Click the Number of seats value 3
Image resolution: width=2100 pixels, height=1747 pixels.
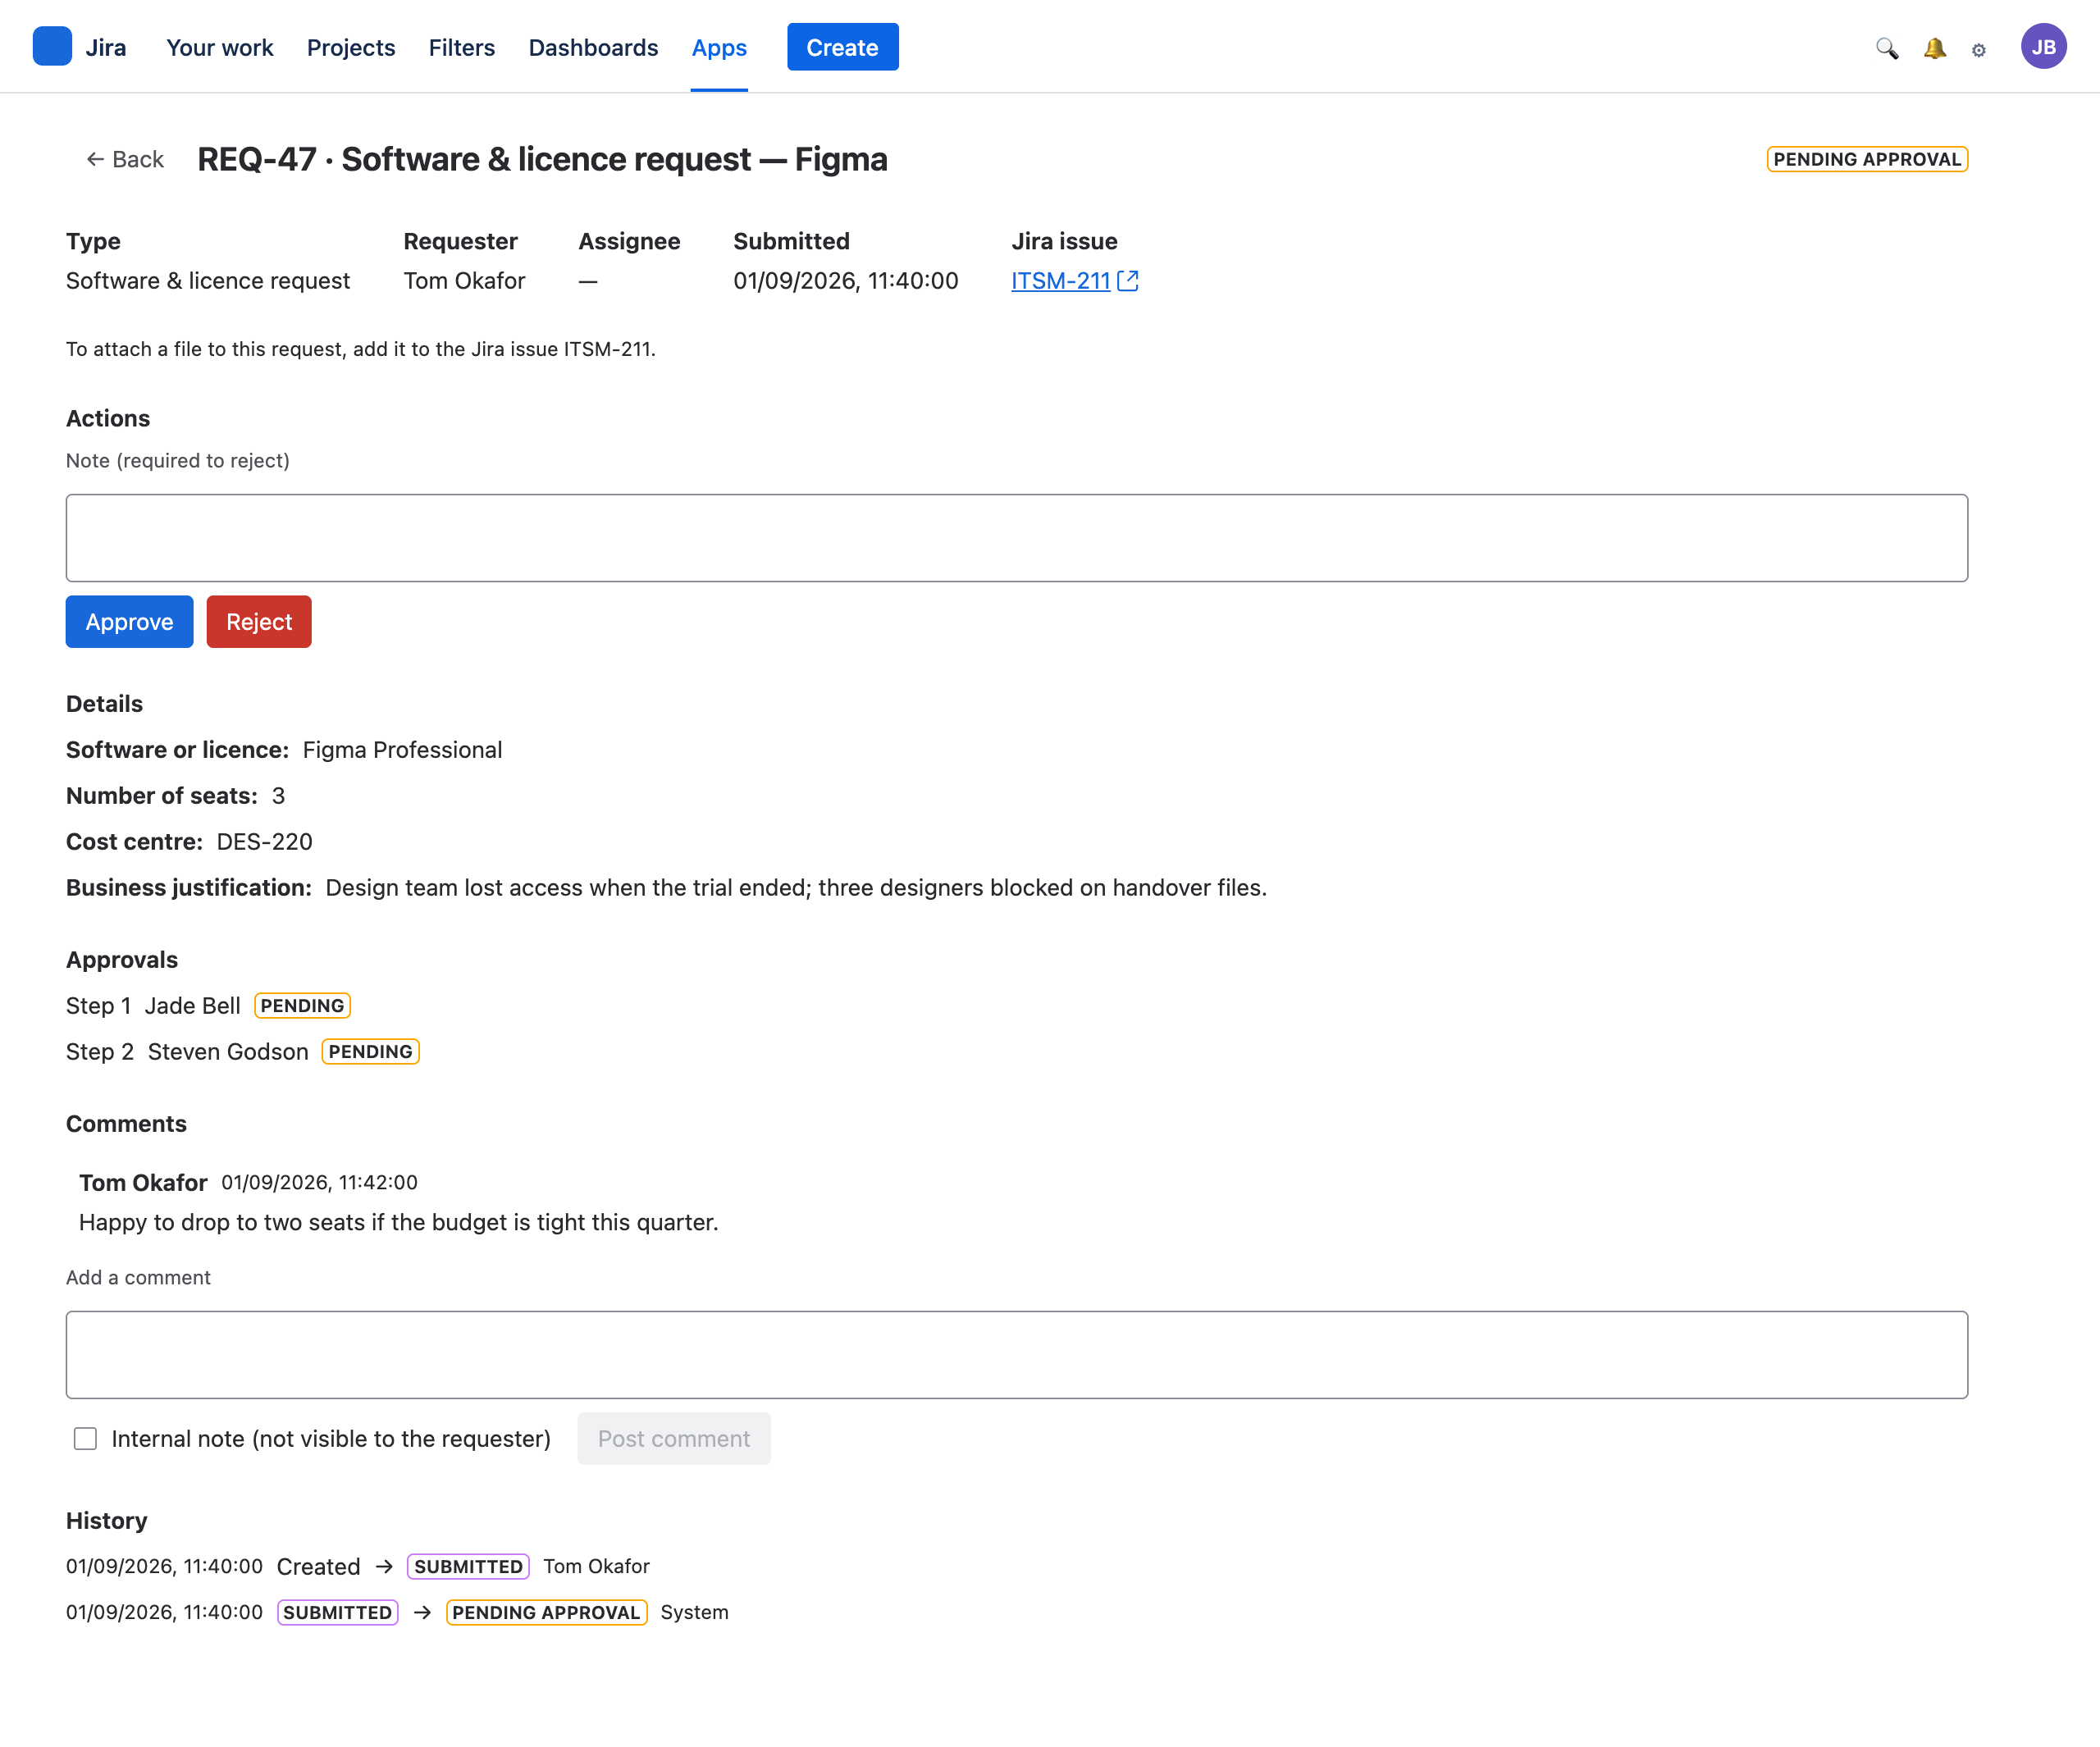(278, 796)
